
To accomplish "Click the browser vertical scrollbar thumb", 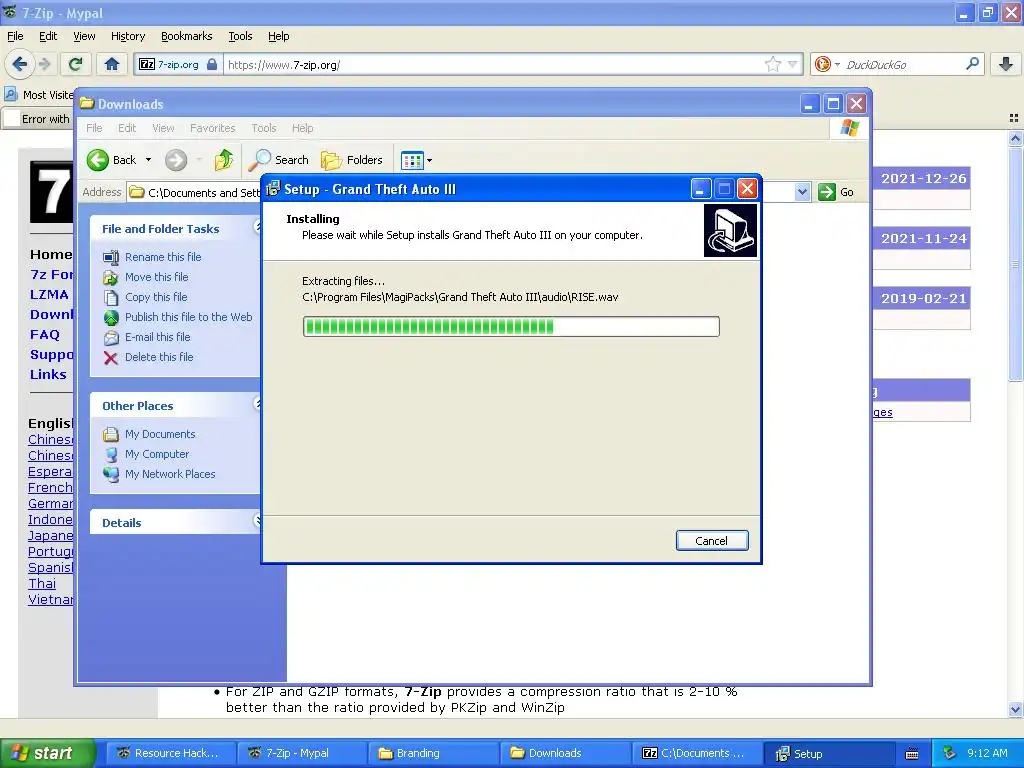I will click(1015, 264).
